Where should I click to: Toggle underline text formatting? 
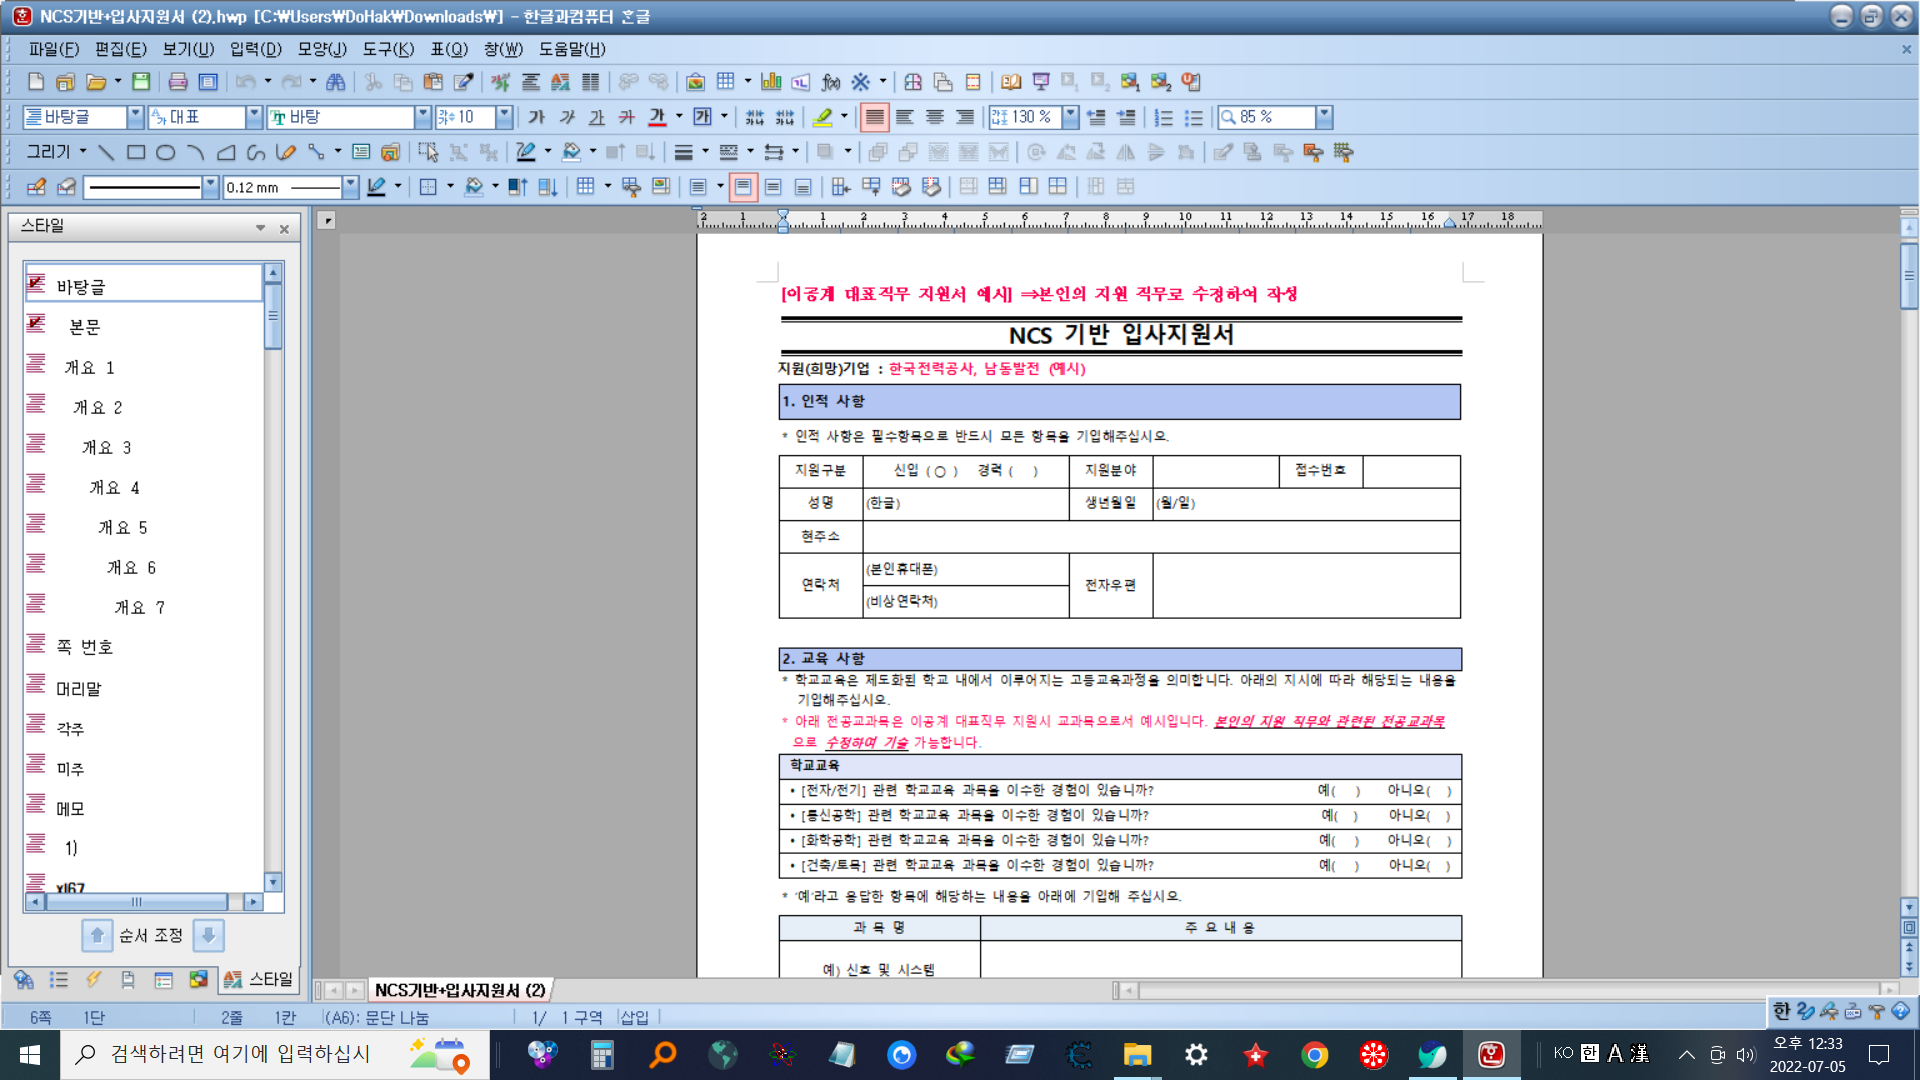click(597, 117)
